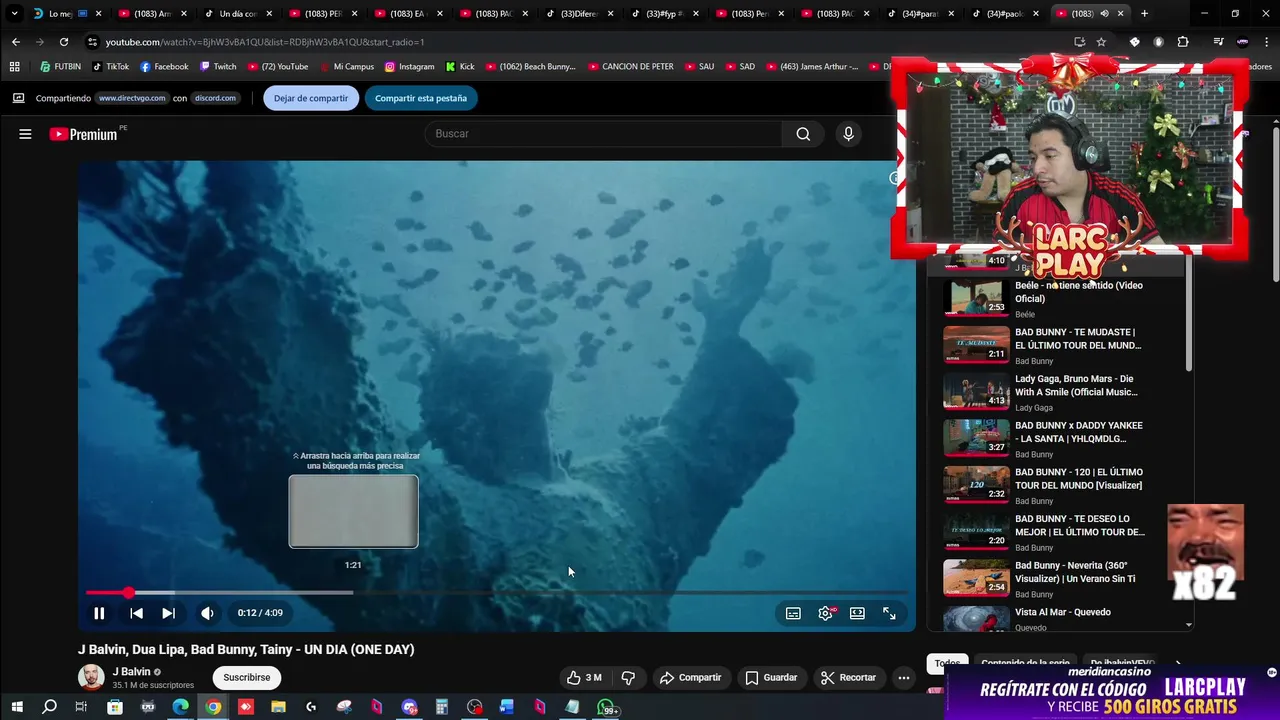Image resolution: width=1280 pixels, height=720 pixels.
Task: Open CANCION DE PETER bookmark
Action: point(630,67)
